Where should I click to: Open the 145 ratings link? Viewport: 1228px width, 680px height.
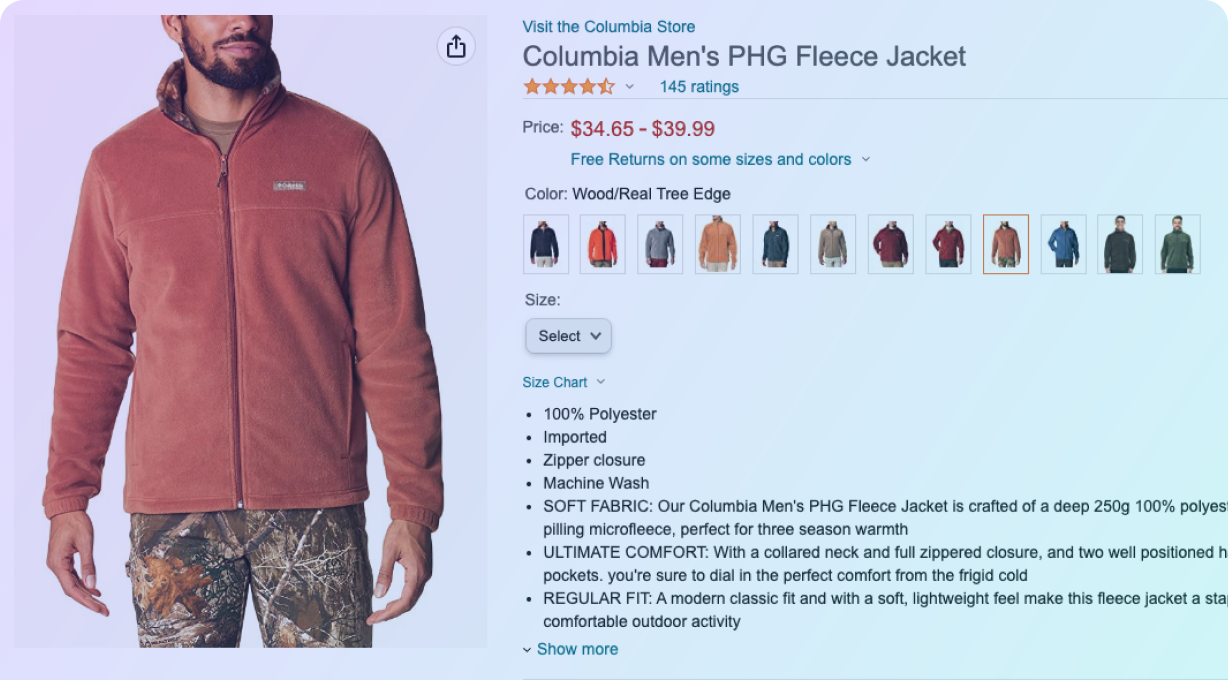click(x=699, y=87)
